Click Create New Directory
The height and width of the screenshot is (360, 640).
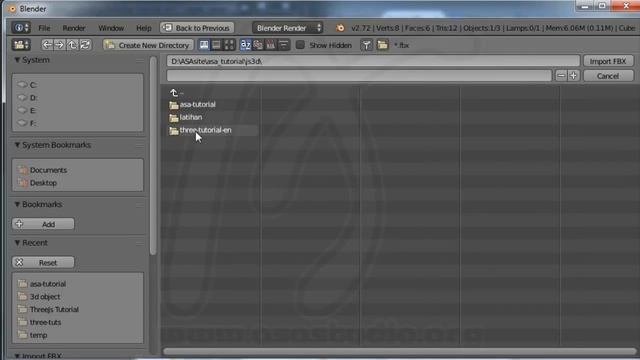(x=148, y=45)
